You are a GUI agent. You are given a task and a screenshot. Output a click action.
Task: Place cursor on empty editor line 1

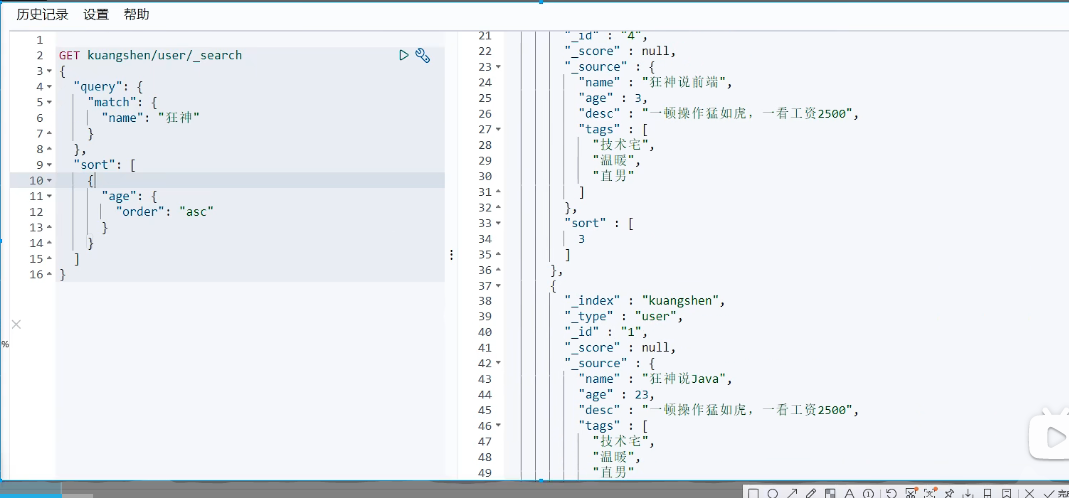pos(251,40)
